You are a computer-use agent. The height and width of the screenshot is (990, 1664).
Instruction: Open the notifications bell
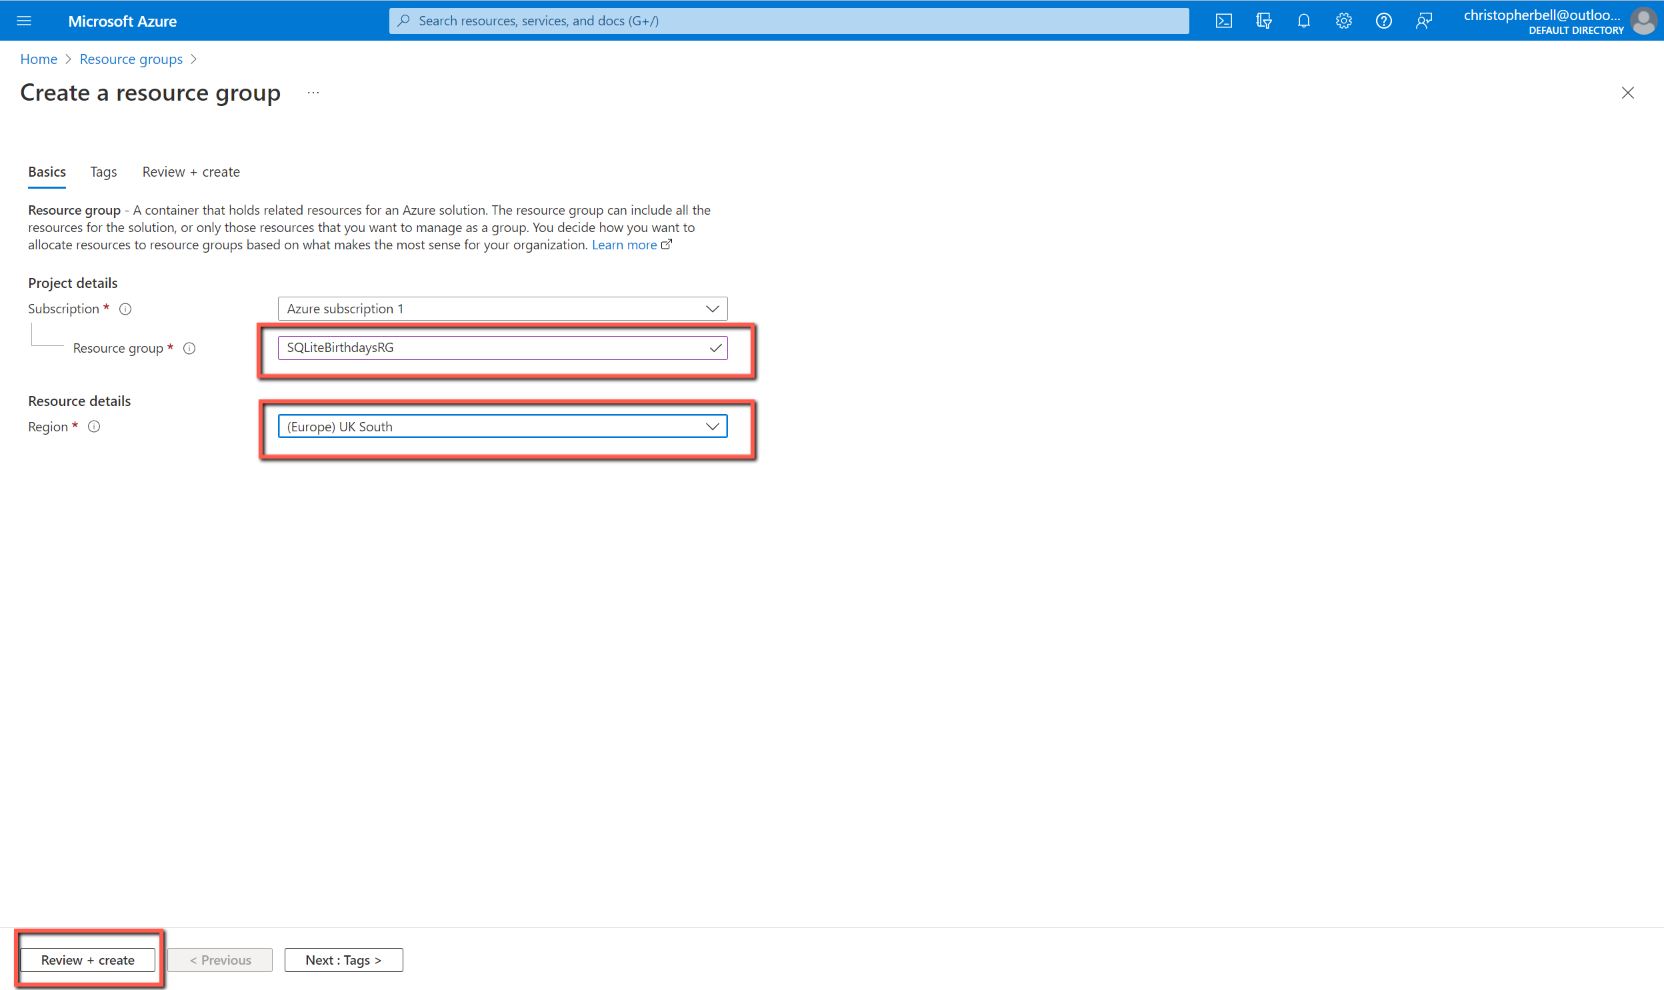[x=1304, y=21]
